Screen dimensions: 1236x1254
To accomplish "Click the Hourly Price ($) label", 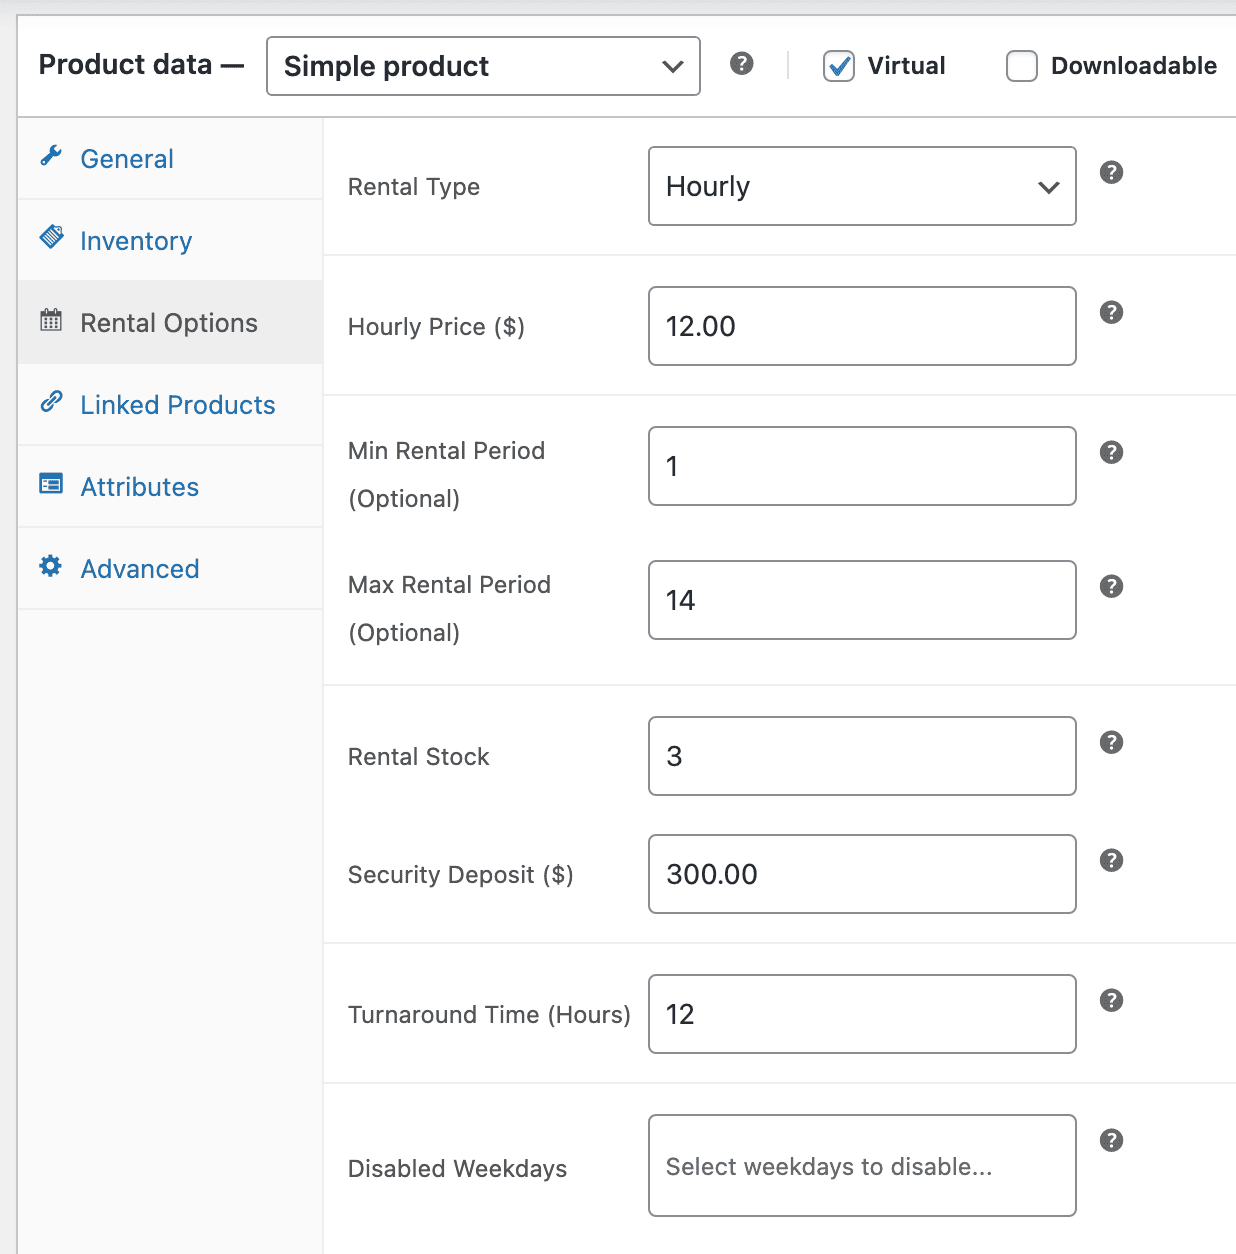I will 436,327.
